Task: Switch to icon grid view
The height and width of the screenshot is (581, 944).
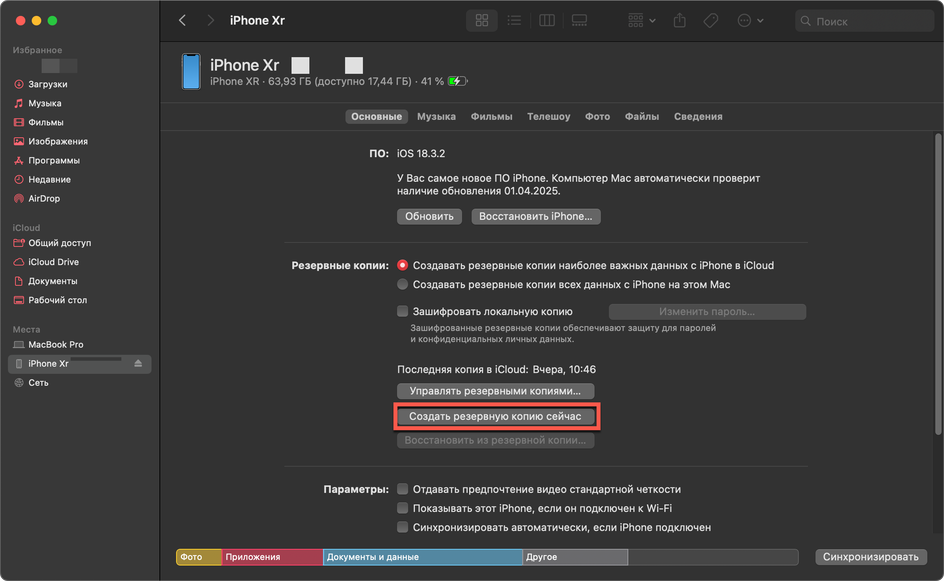Action: point(482,20)
